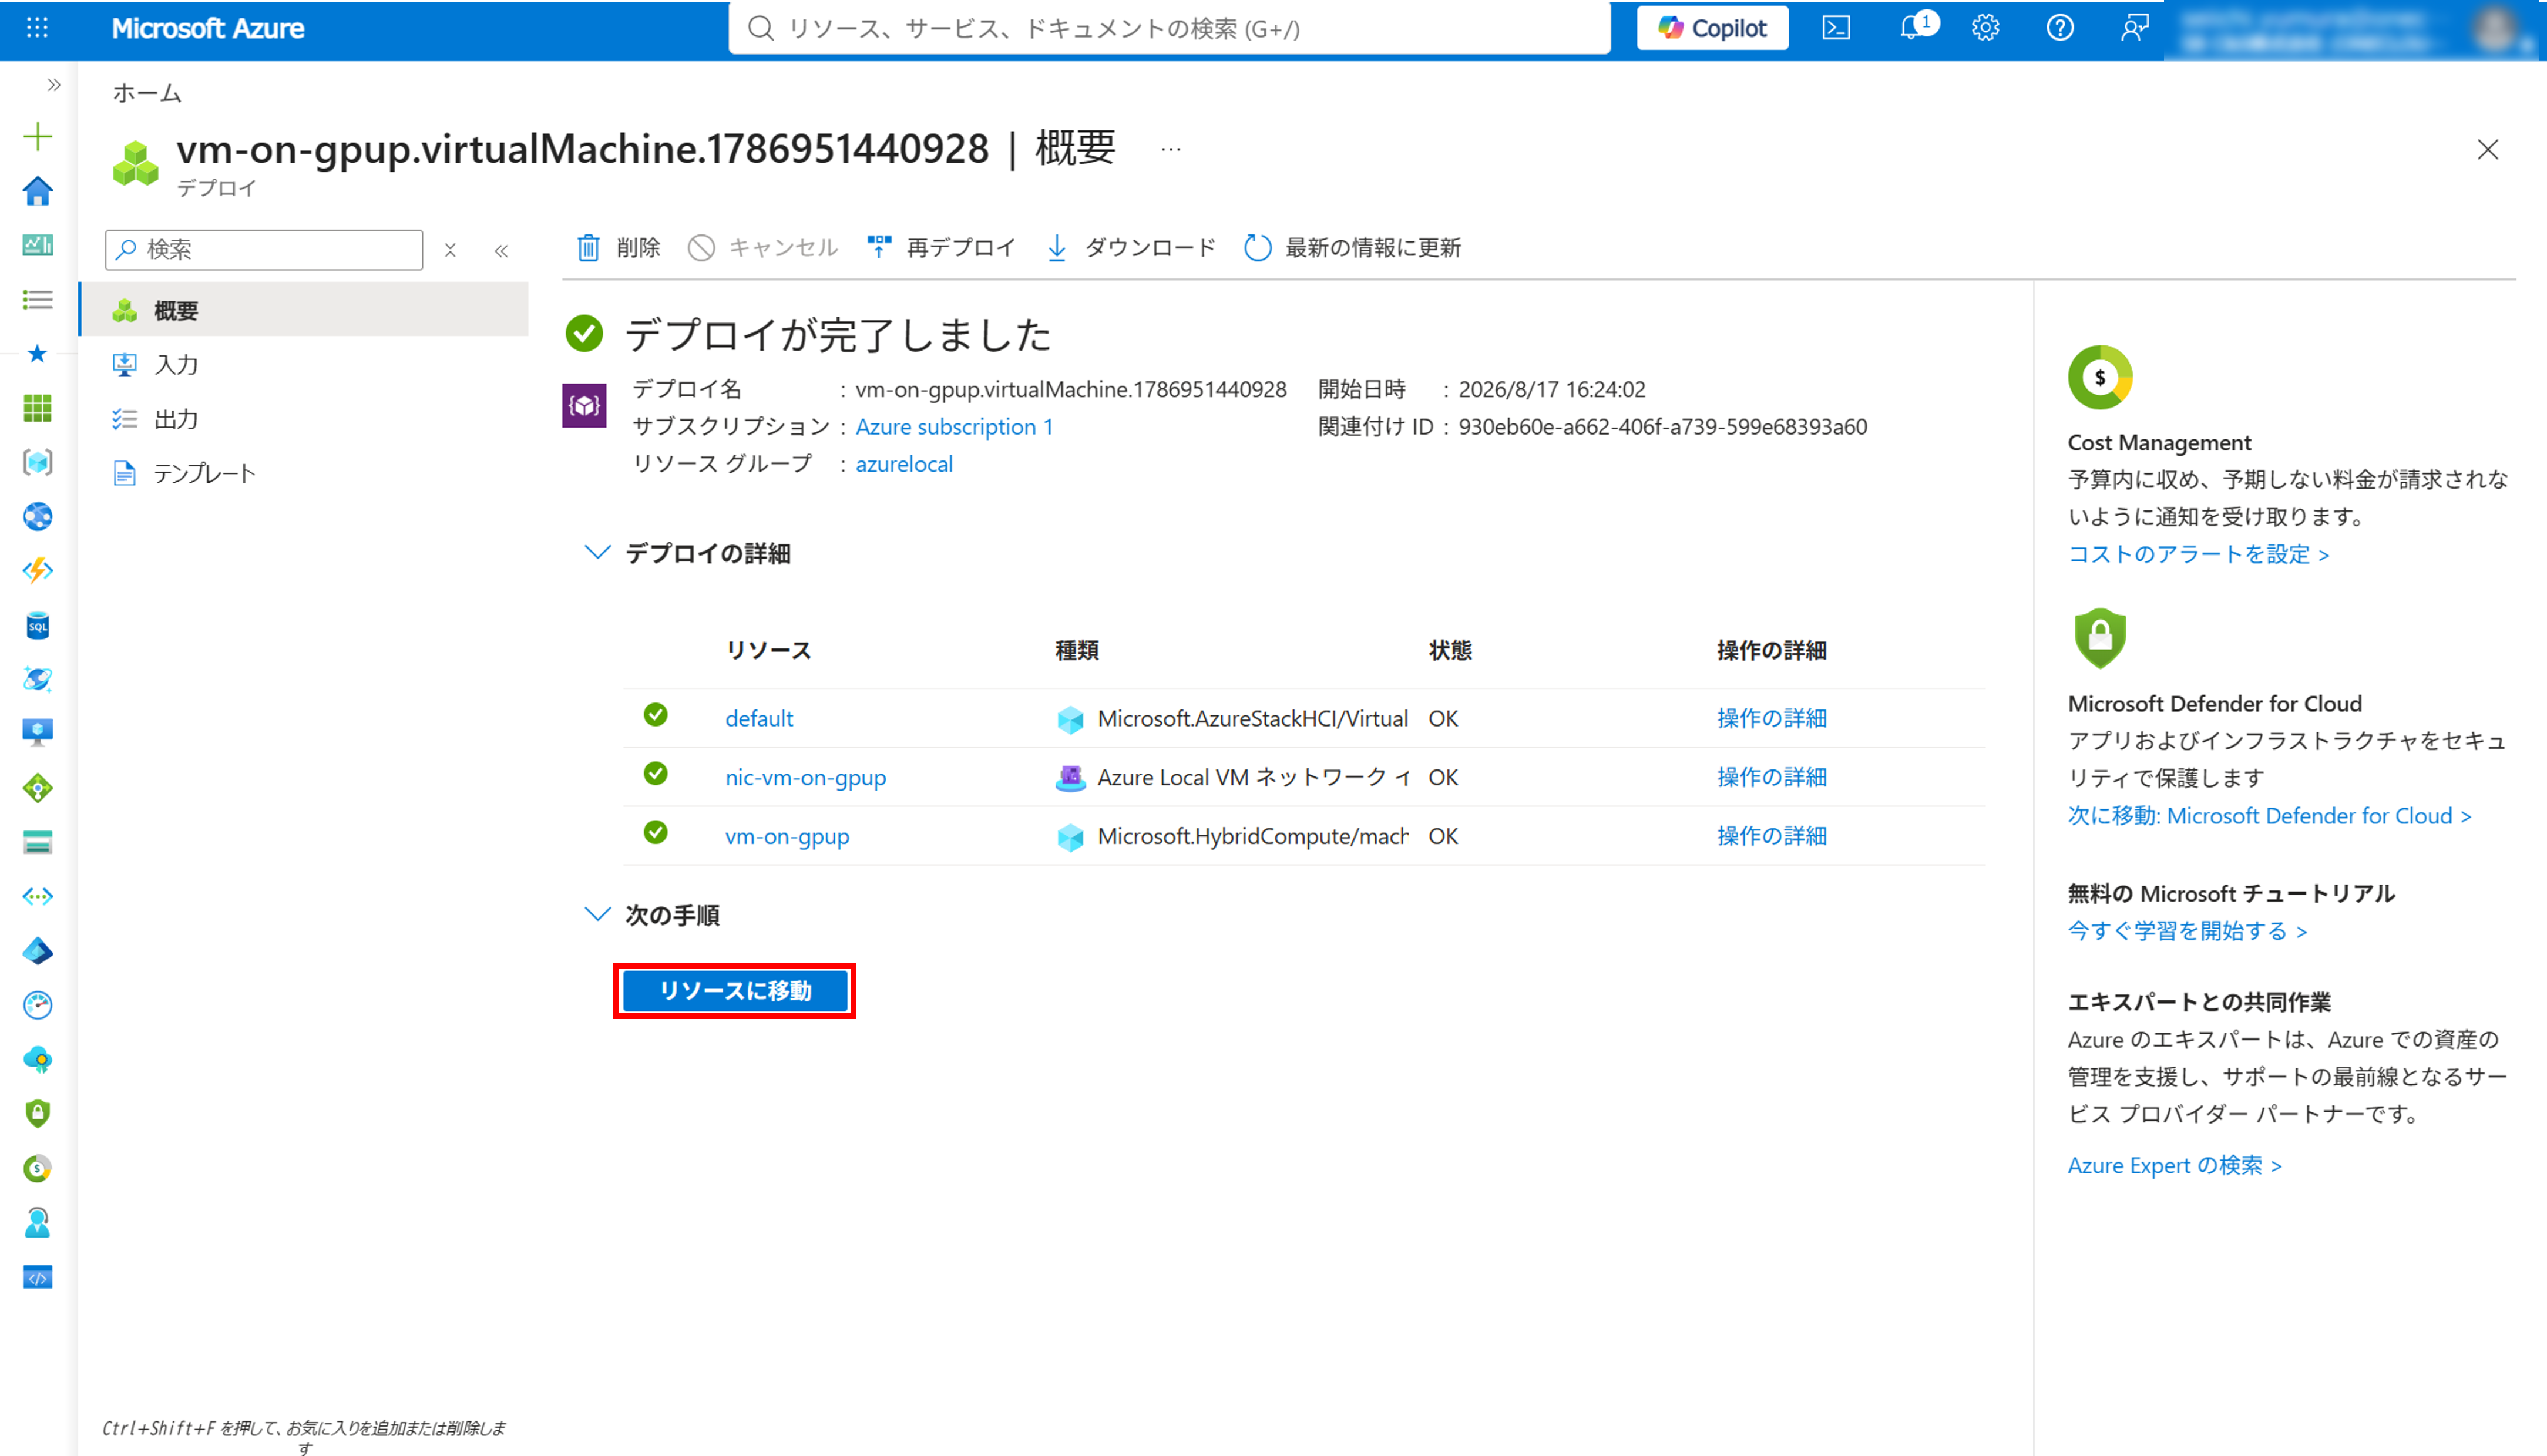
Task: Open Advisor cloud icon in sidebar
Action: (x=37, y=1059)
